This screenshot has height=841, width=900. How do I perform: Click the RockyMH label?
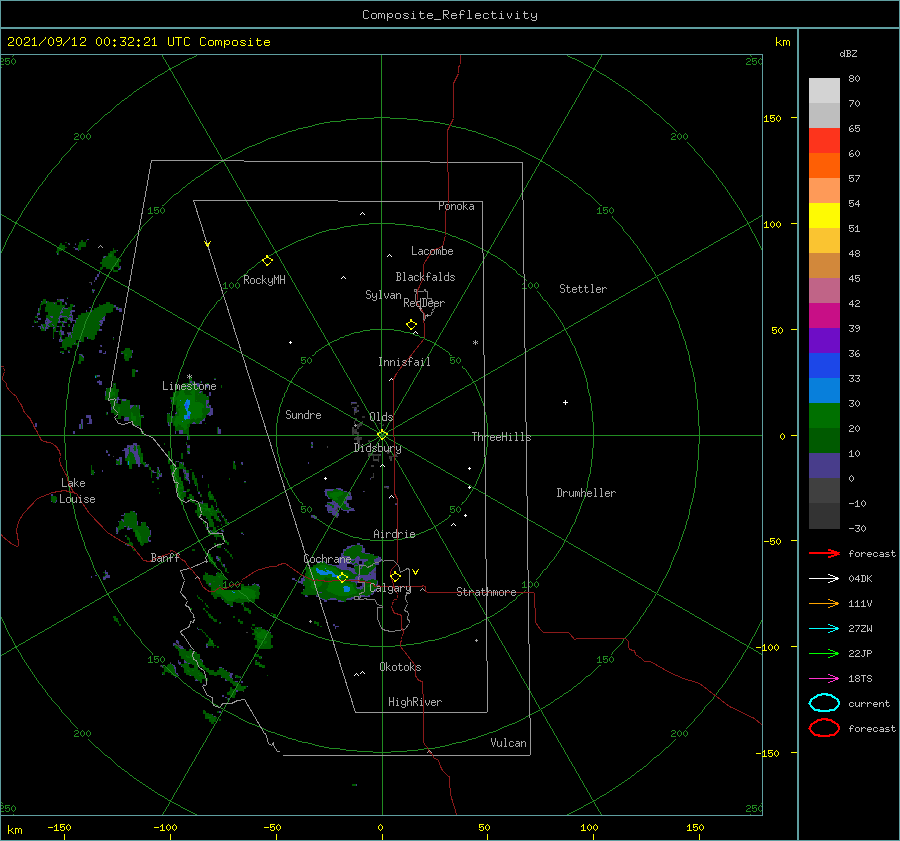[264, 280]
